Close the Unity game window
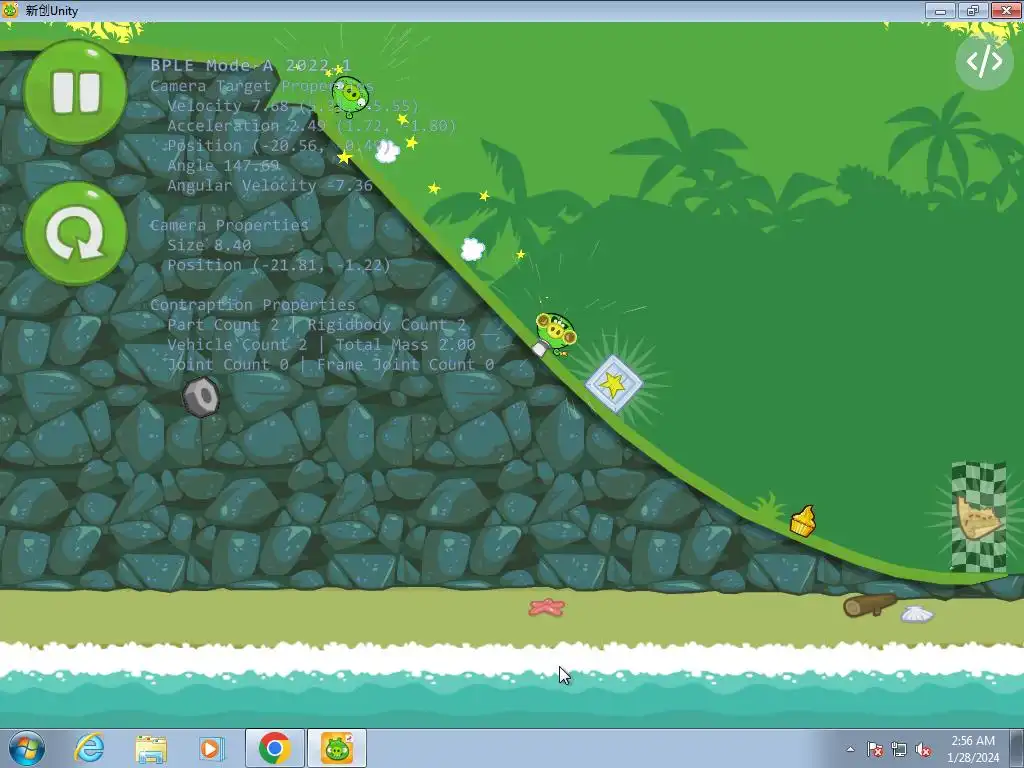Image resolution: width=1024 pixels, height=768 pixels. coord(1006,10)
